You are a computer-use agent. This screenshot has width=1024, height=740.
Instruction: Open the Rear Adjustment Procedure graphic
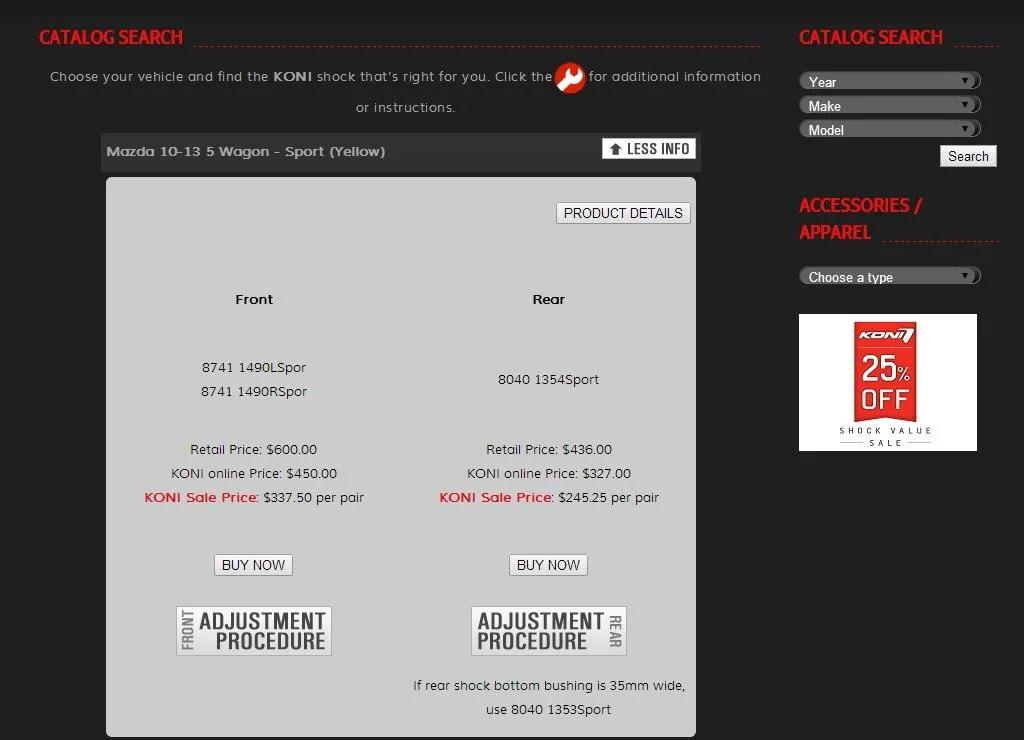[548, 631]
